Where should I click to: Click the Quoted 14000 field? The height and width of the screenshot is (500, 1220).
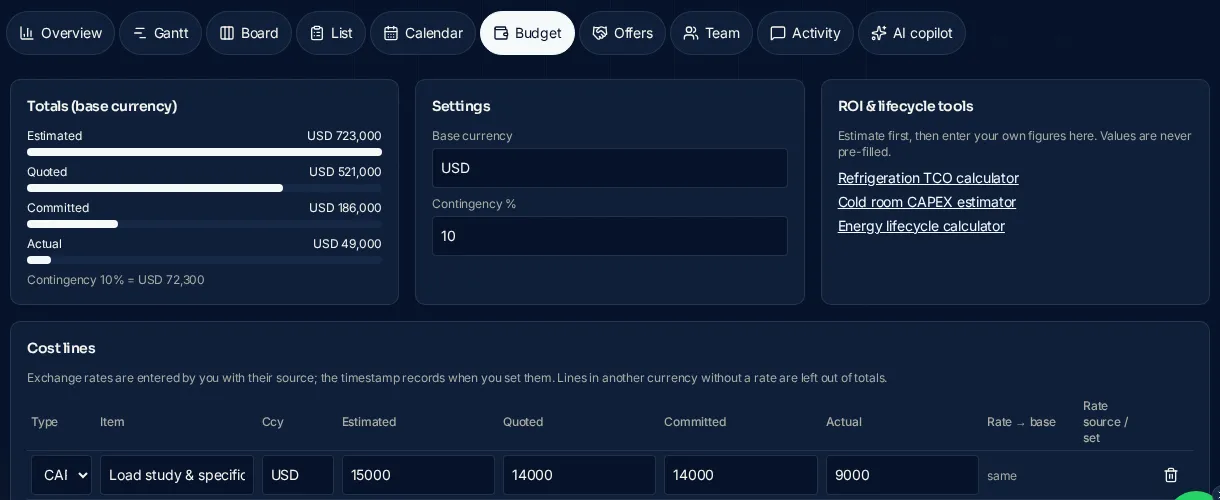click(x=579, y=475)
